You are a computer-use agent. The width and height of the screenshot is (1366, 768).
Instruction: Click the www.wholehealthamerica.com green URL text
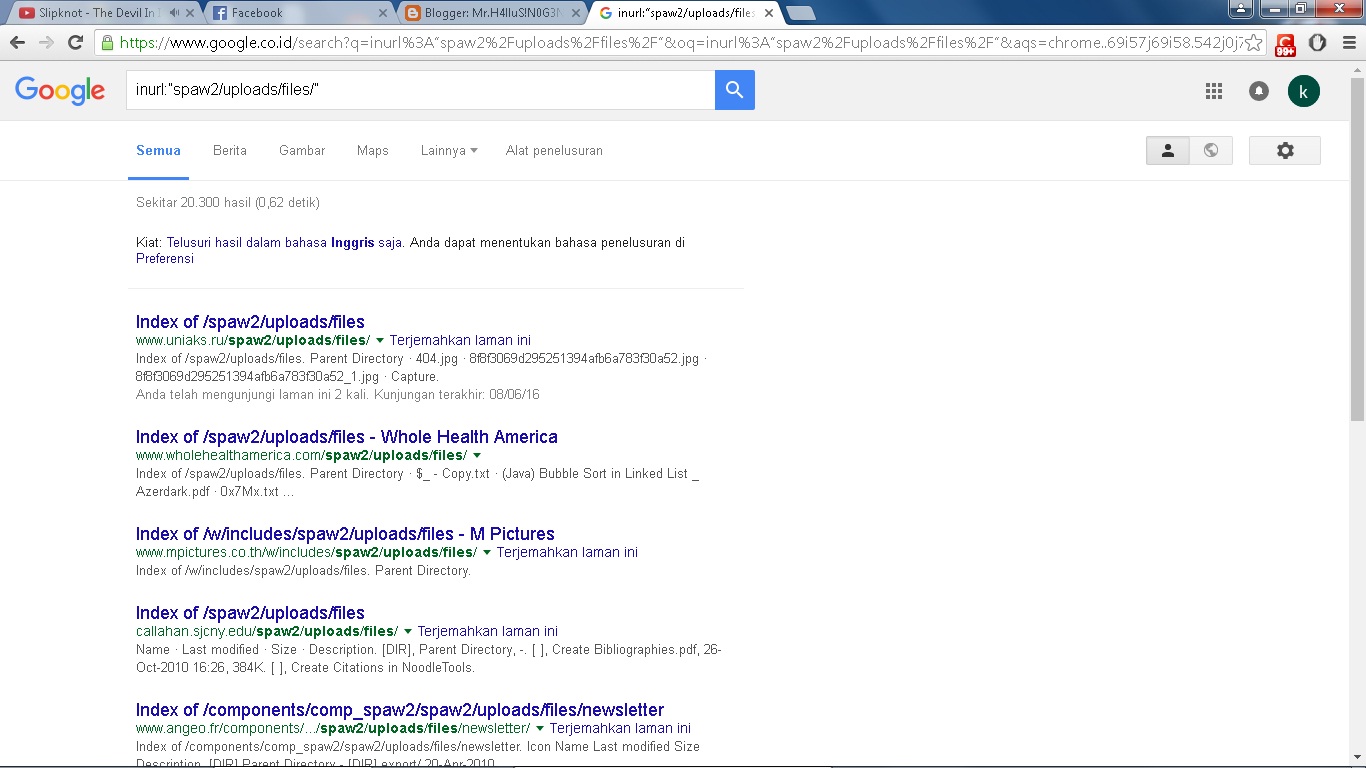point(301,456)
